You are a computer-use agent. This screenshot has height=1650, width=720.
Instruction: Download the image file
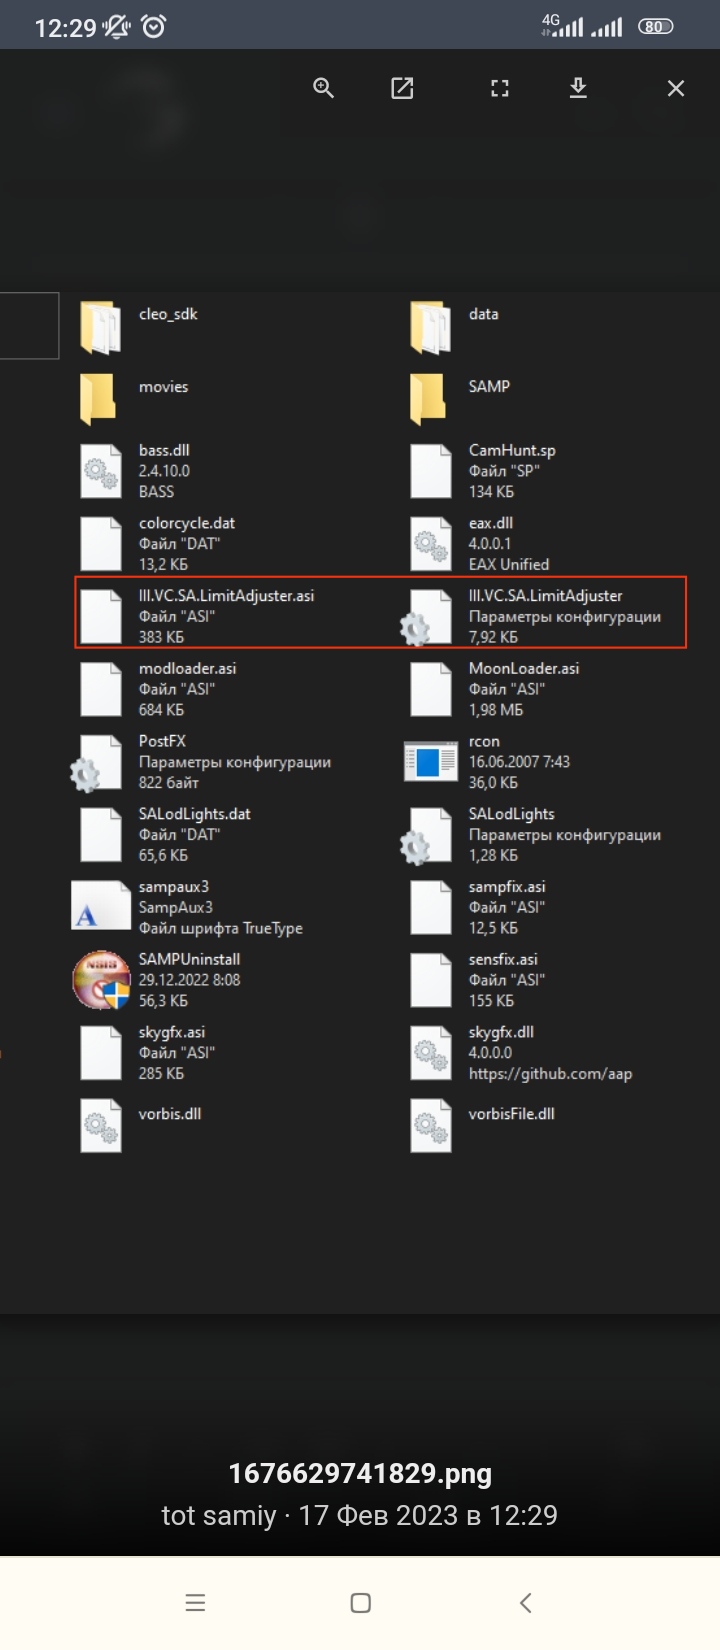(578, 88)
